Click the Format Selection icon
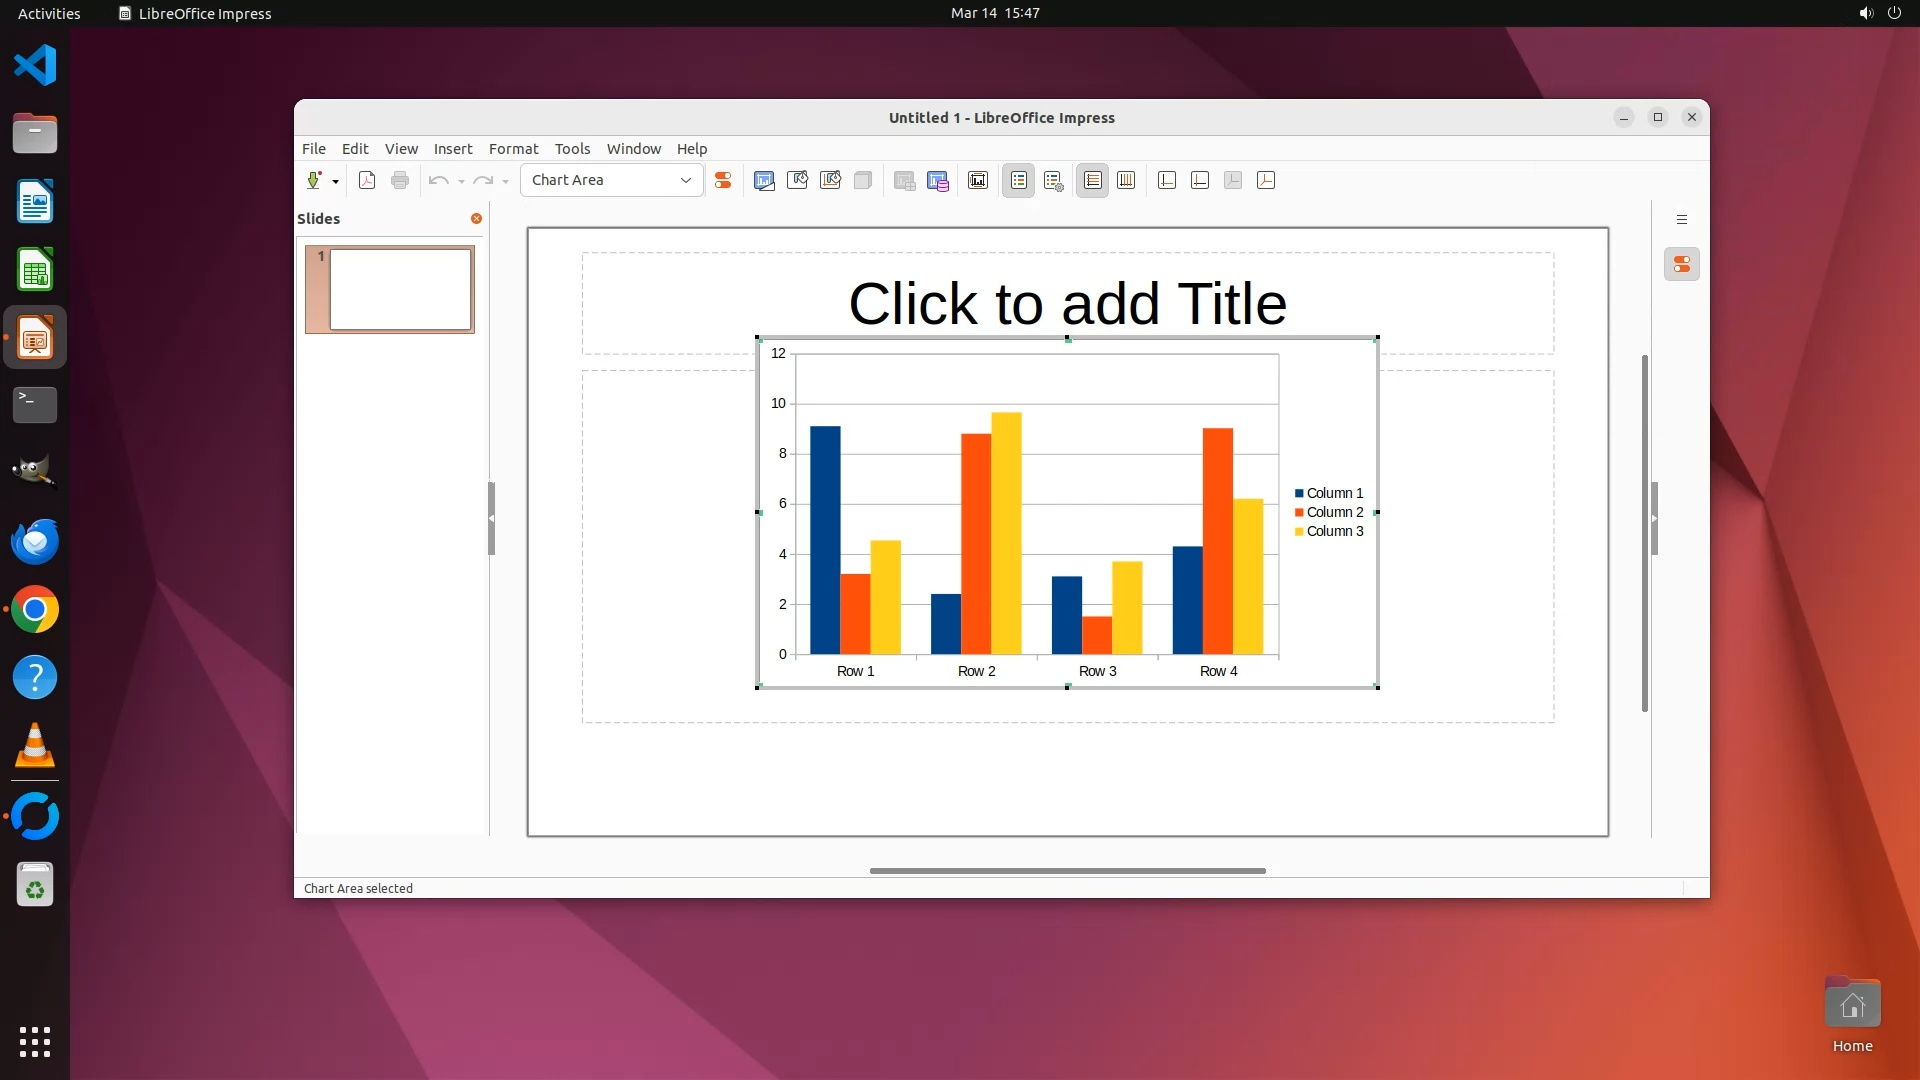Image resolution: width=1920 pixels, height=1080 pixels. point(723,180)
